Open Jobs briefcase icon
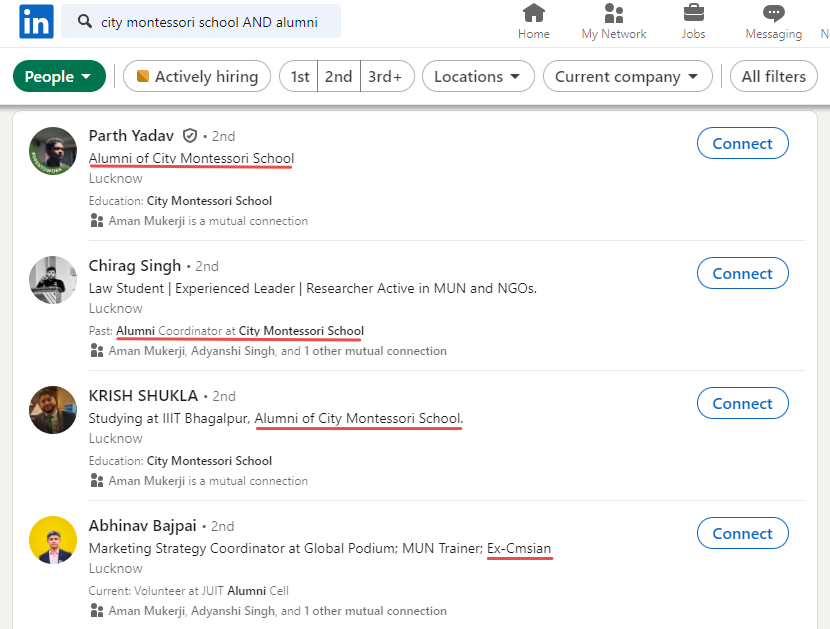 (x=693, y=13)
